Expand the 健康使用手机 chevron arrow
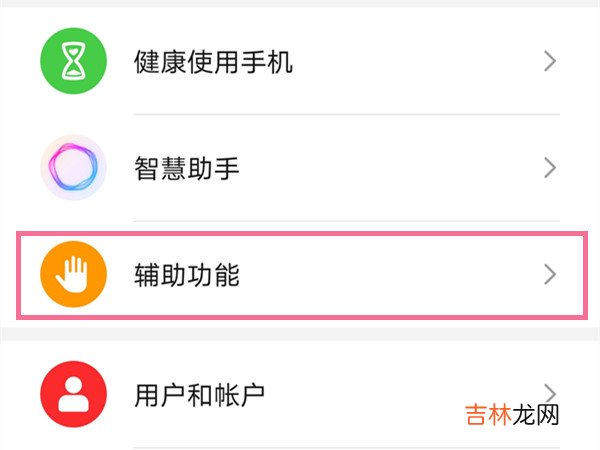The width and height of the screenshot is (600, 450). pyautogui.click(x=549, y=62)
